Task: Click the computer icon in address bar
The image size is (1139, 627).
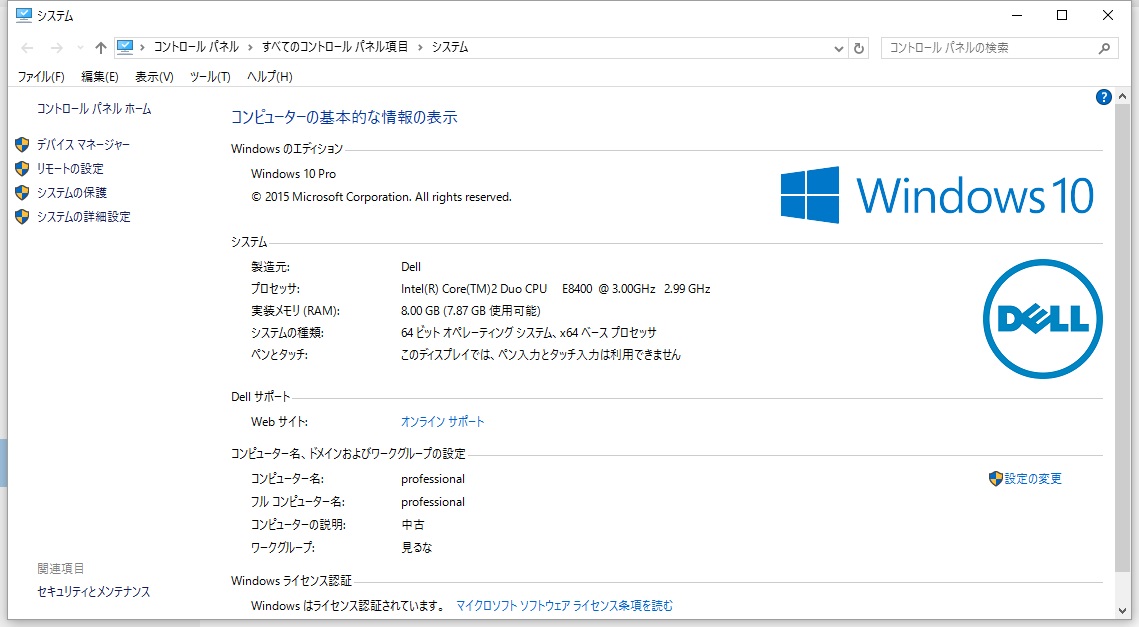Action: point(125,47)
